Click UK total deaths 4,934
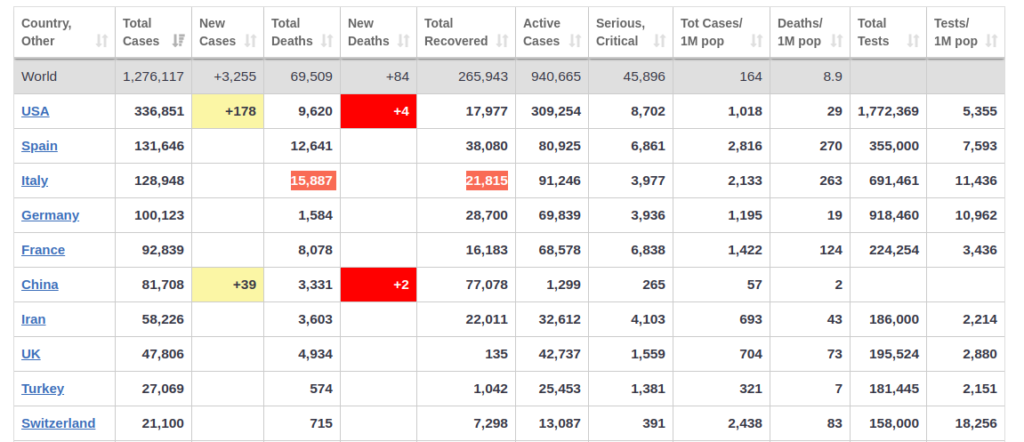The width and height of the screenshot is (1024, 442). (315, 354)
